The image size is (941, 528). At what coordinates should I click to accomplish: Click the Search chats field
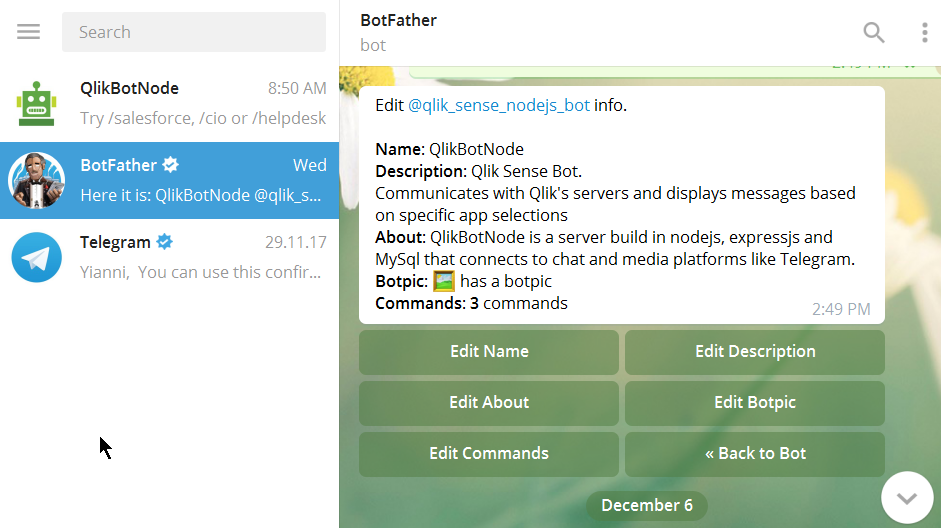pos(194,32)
